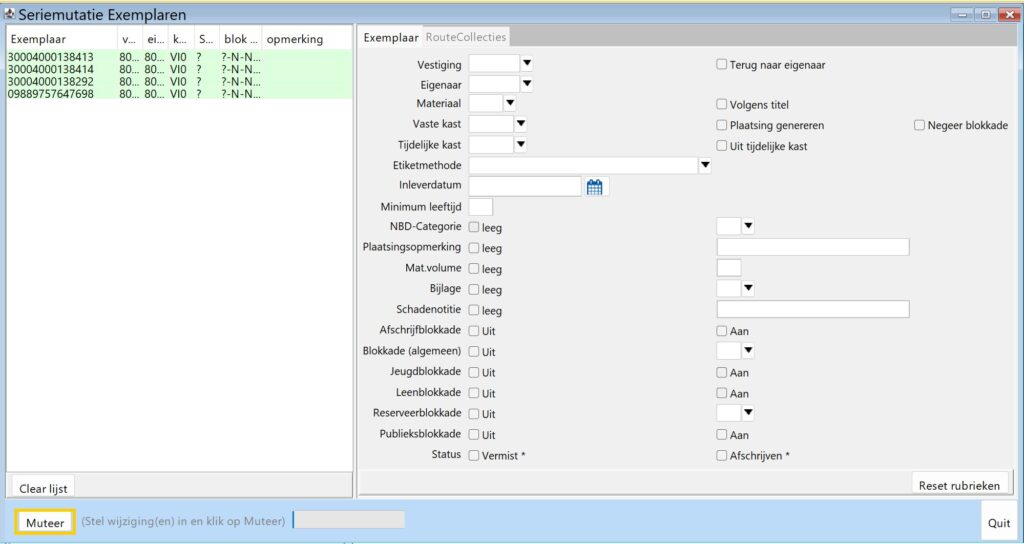Select exemplaar row 09889757647698
1024x544 pixels.
tap(51, 94)
